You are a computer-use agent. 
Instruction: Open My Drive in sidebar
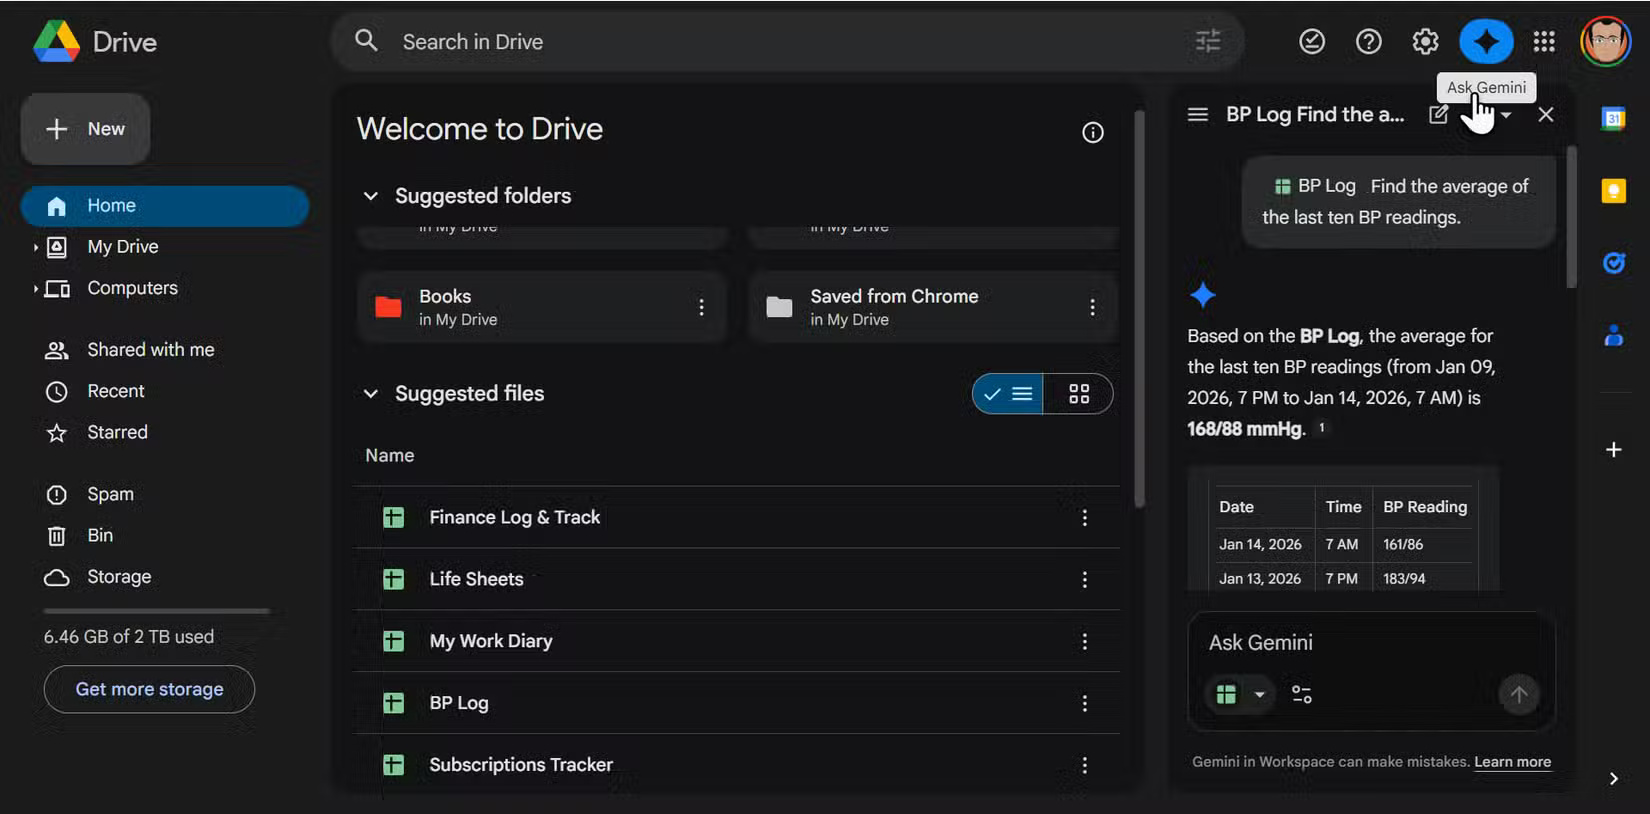123,247
